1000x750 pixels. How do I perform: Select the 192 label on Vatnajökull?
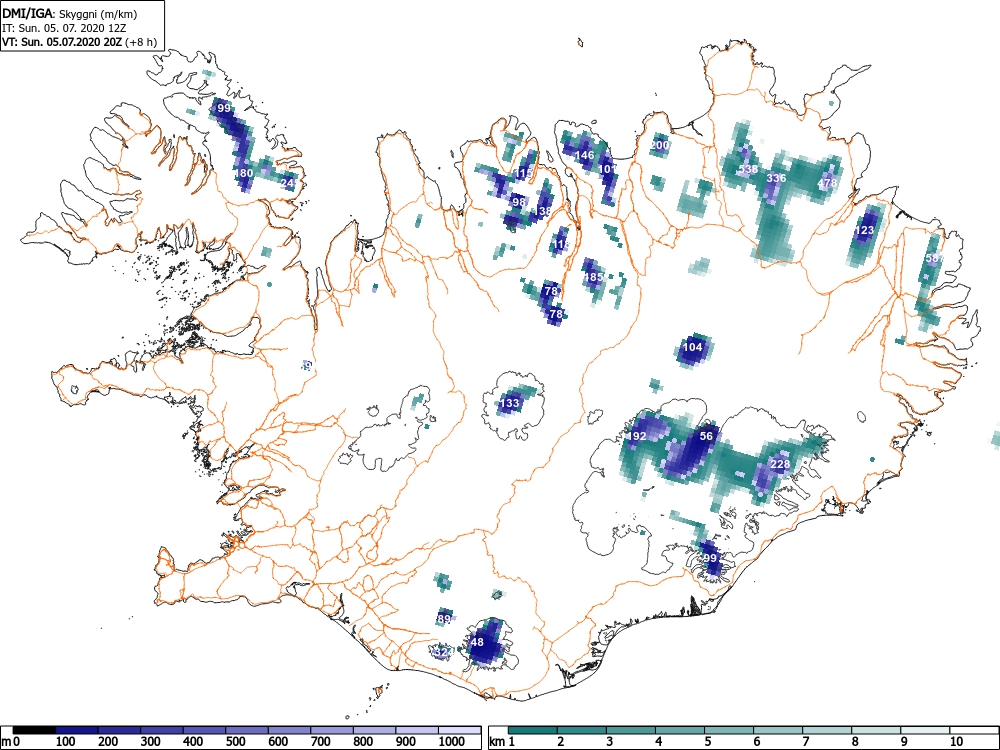(x=637, y=436)
